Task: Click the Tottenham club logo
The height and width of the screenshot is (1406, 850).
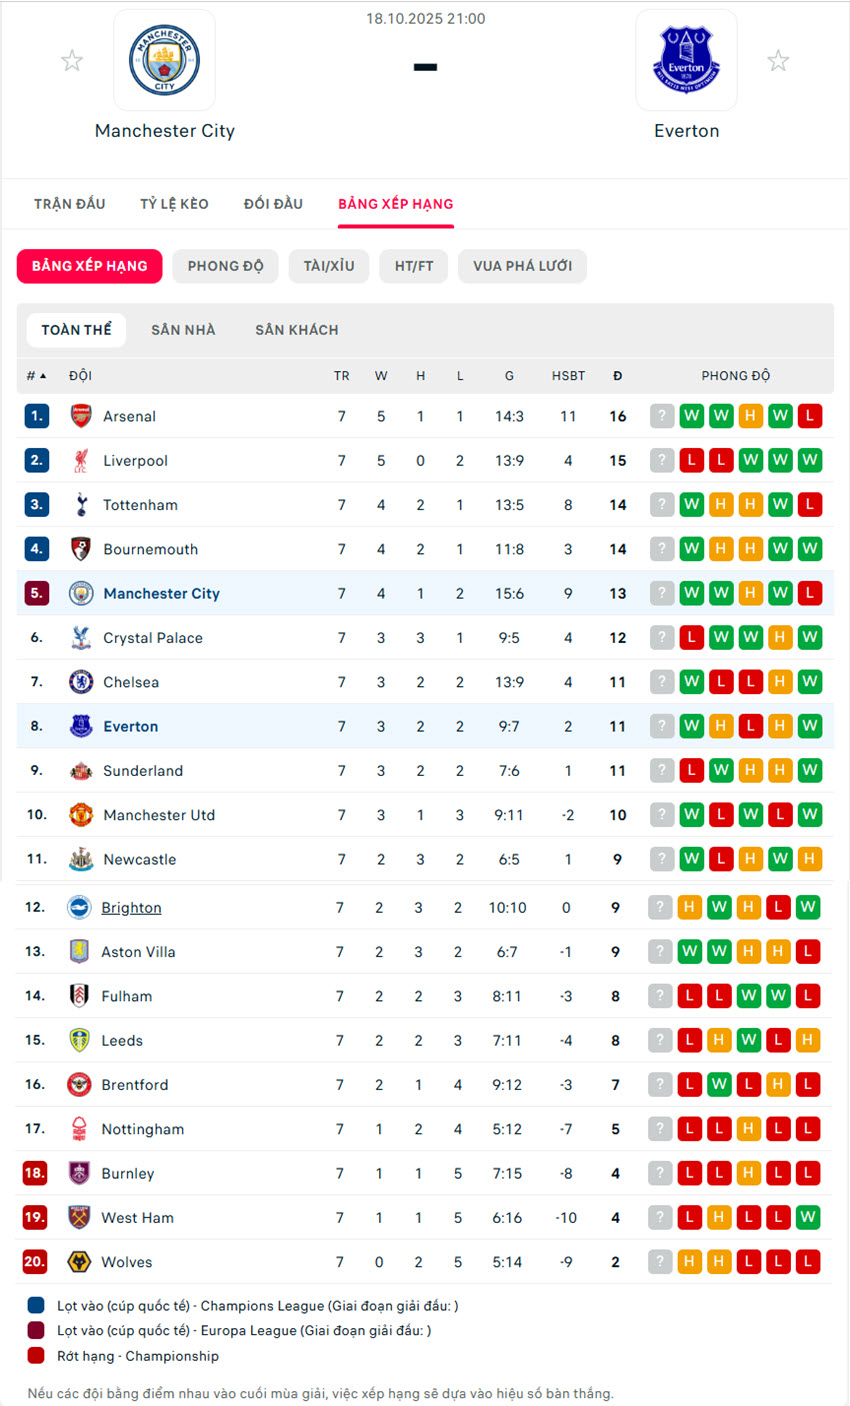Action: click(x=81, y=505)
